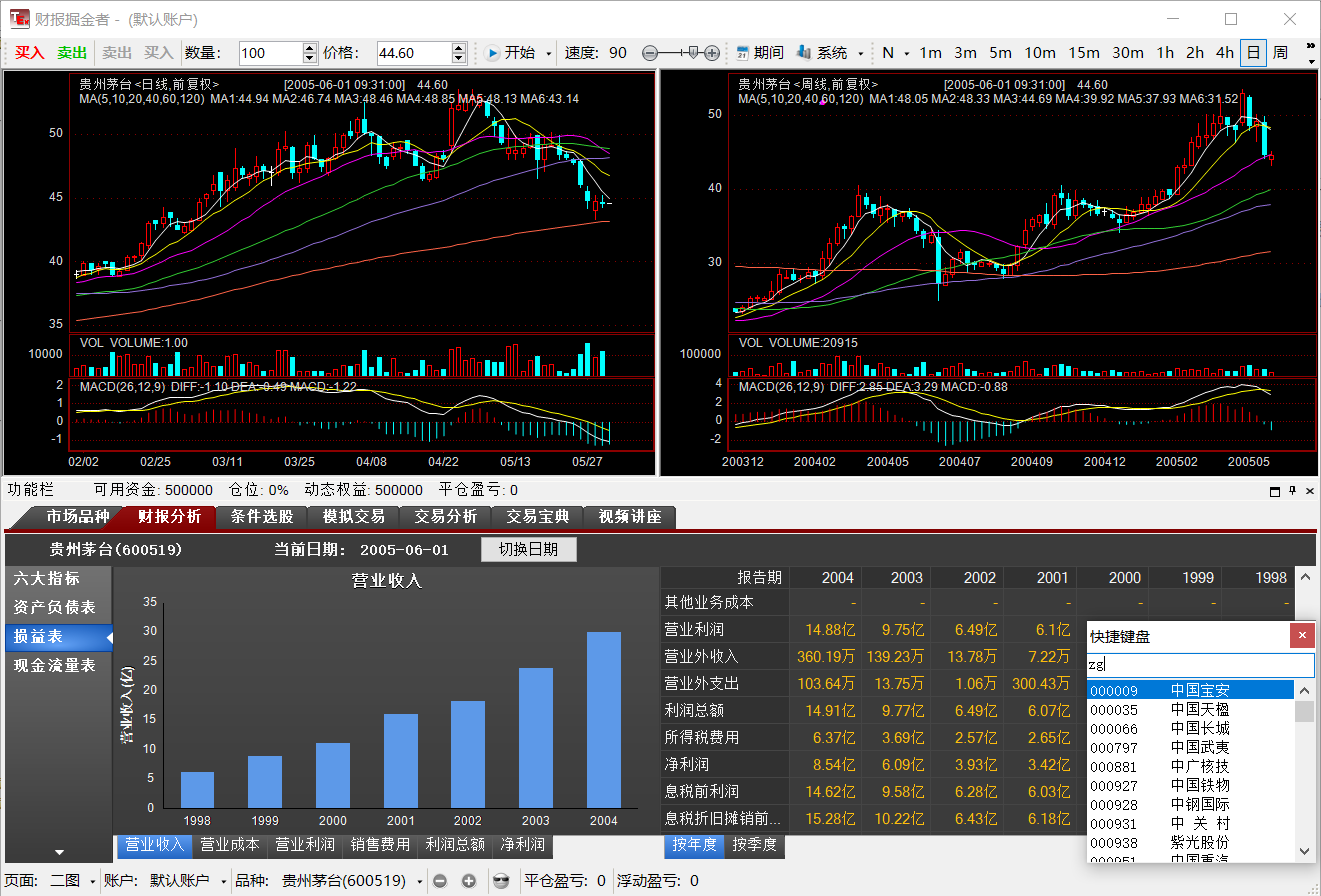This screenshot has height=896, width=1321.
Task: Open the 页面 二图 layout dropdown
Action: coord(73,881)
